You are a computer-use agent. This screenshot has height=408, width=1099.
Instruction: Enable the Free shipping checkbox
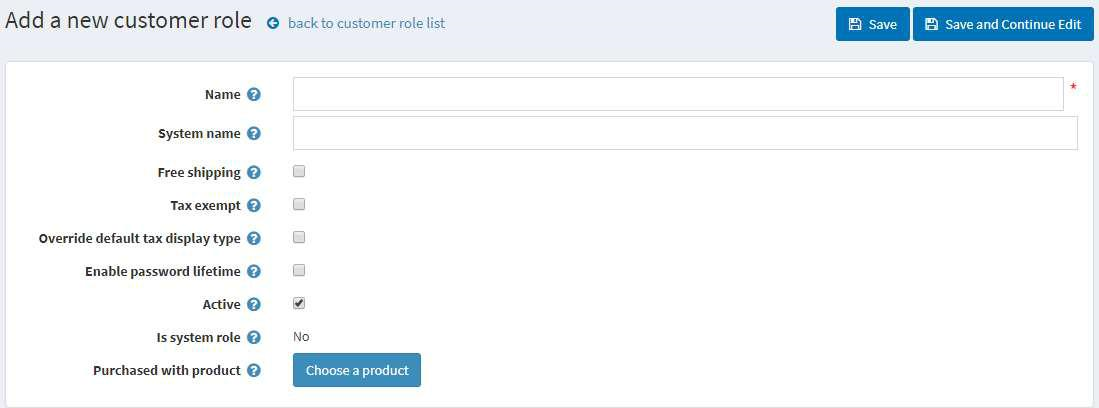[x=299, y=171]
